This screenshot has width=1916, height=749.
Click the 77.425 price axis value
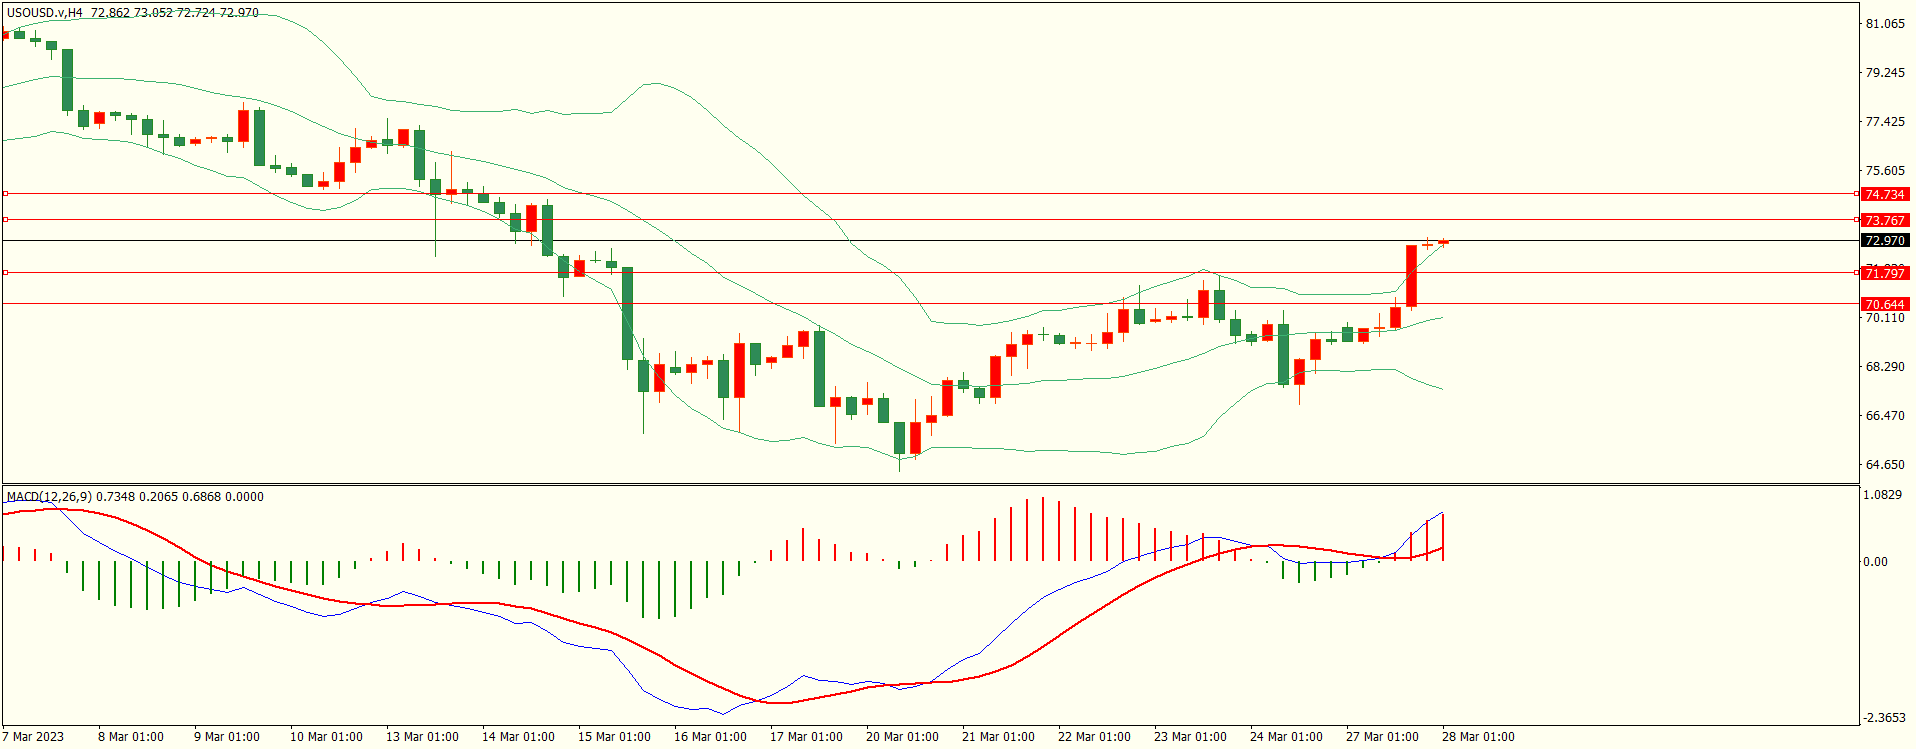1885,122
